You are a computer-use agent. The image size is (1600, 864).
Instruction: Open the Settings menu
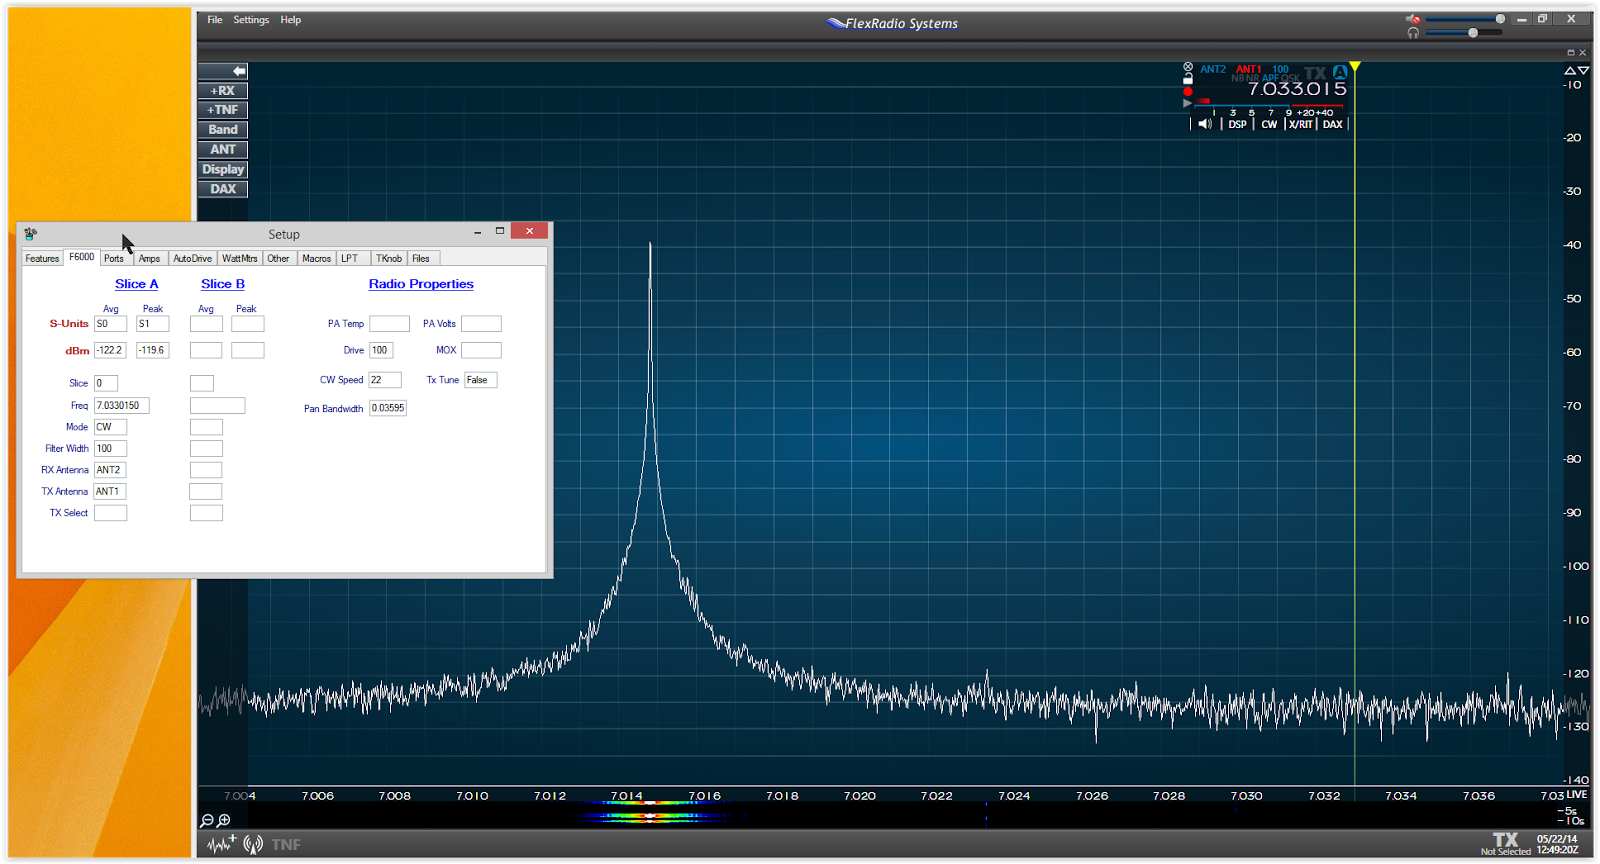click(x=251, y=20)
